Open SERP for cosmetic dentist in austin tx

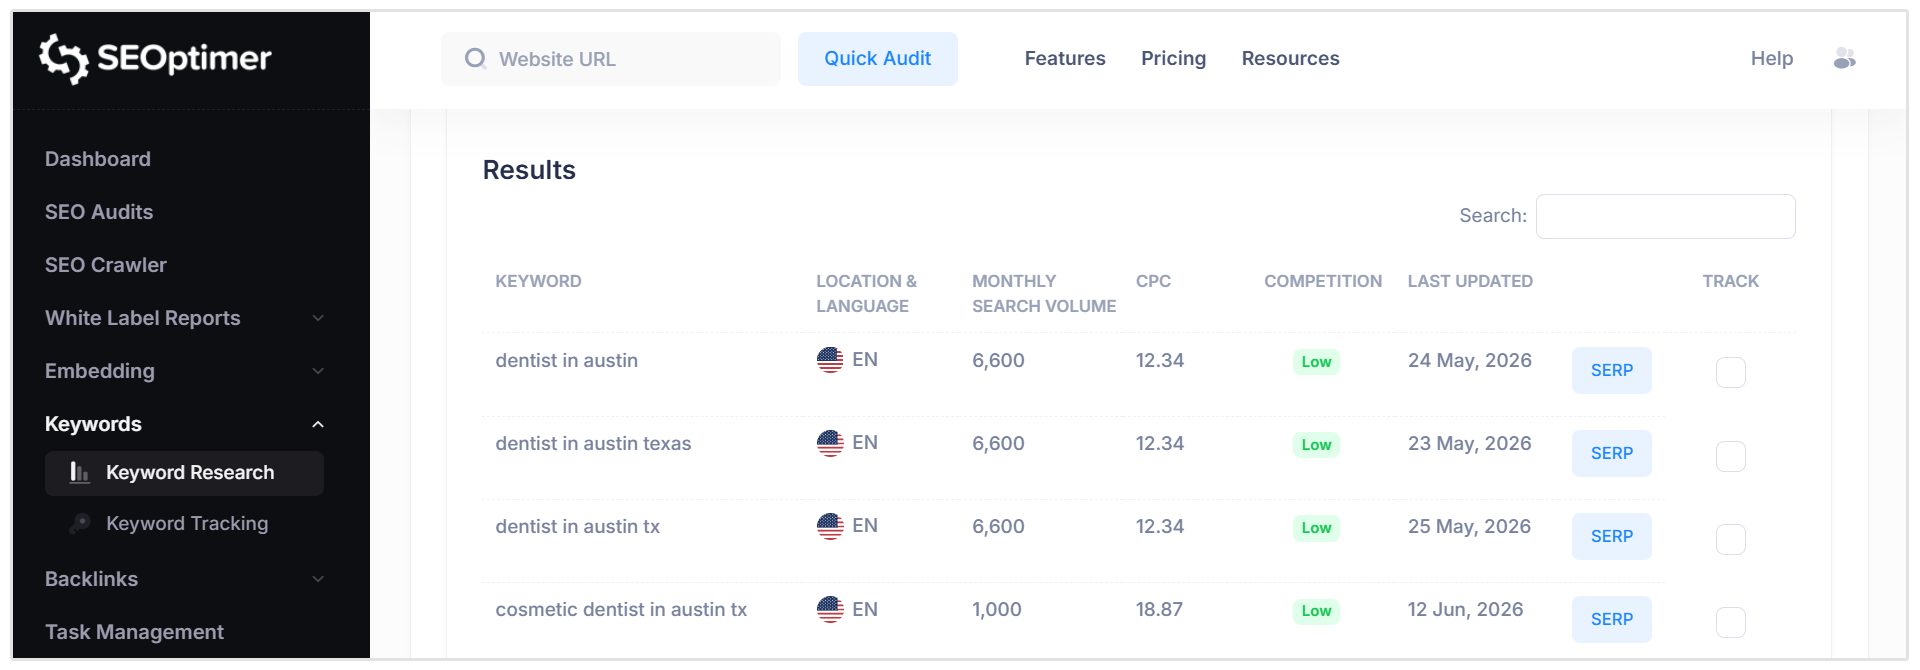pyautogui.click(x=1612, y=619)
